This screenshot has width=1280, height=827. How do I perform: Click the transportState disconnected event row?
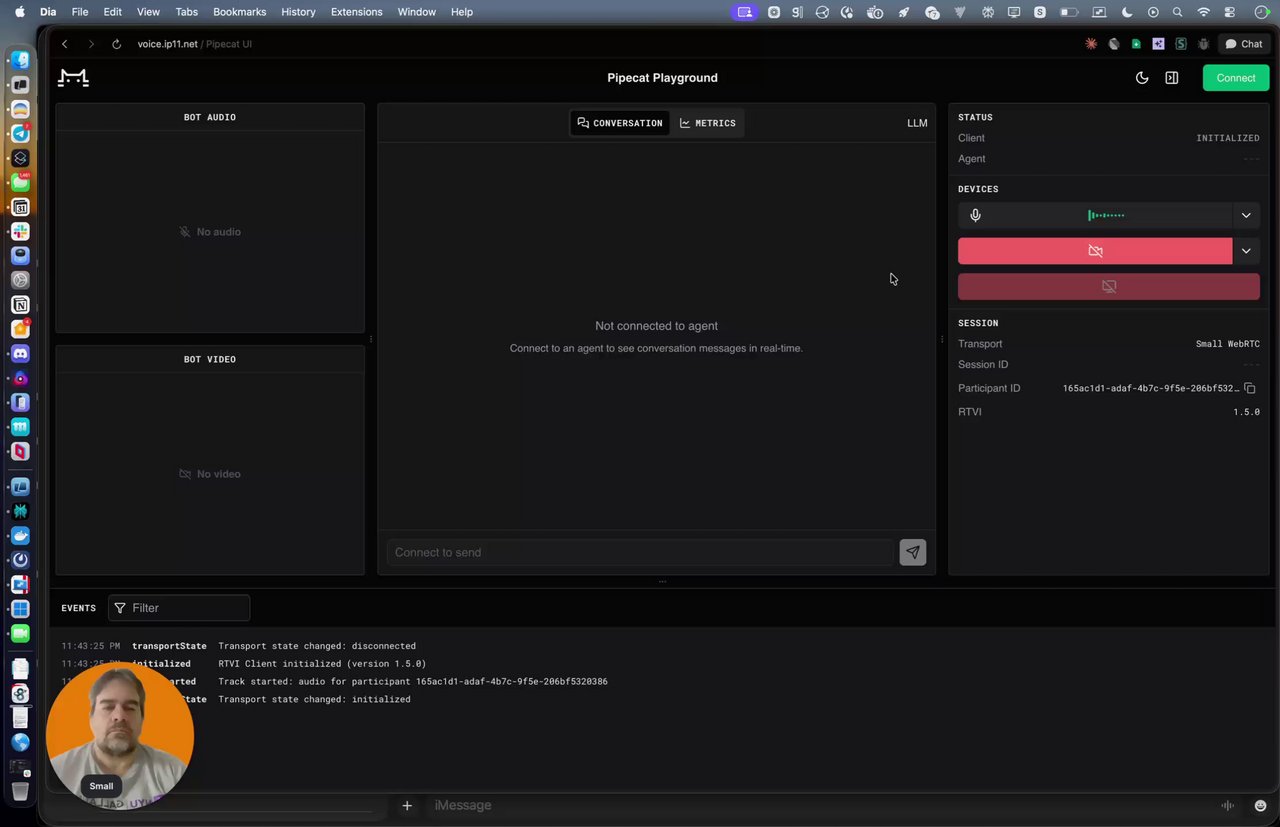coord(238,646)
